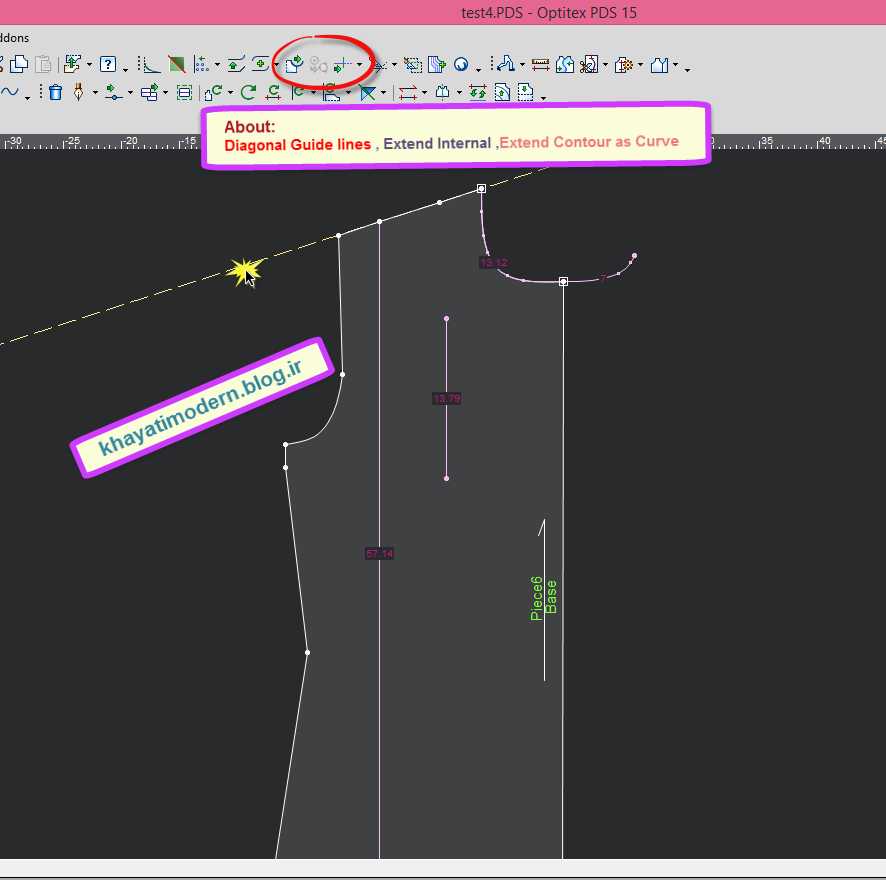This screenshot has width=886, height=880.
Task: Select the pen nib drawing tool
Action: point(79,93)
